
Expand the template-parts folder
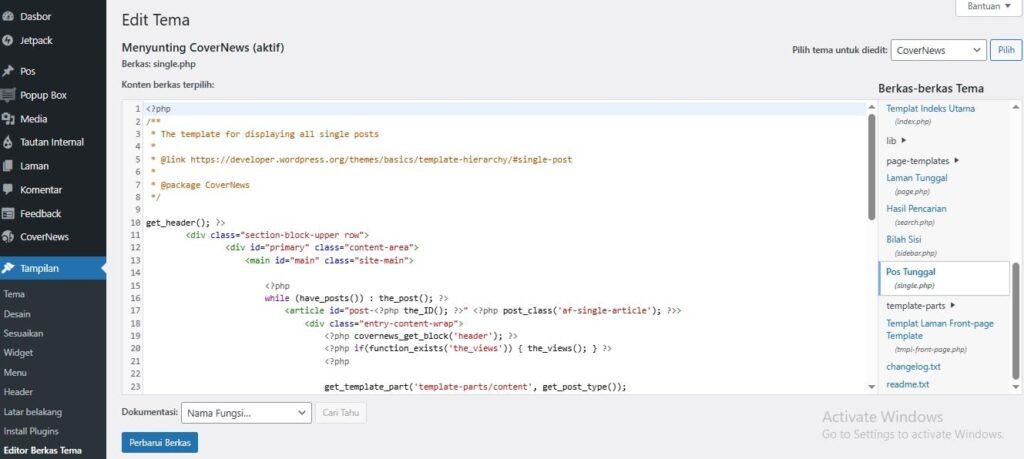(x=921, y=306)
